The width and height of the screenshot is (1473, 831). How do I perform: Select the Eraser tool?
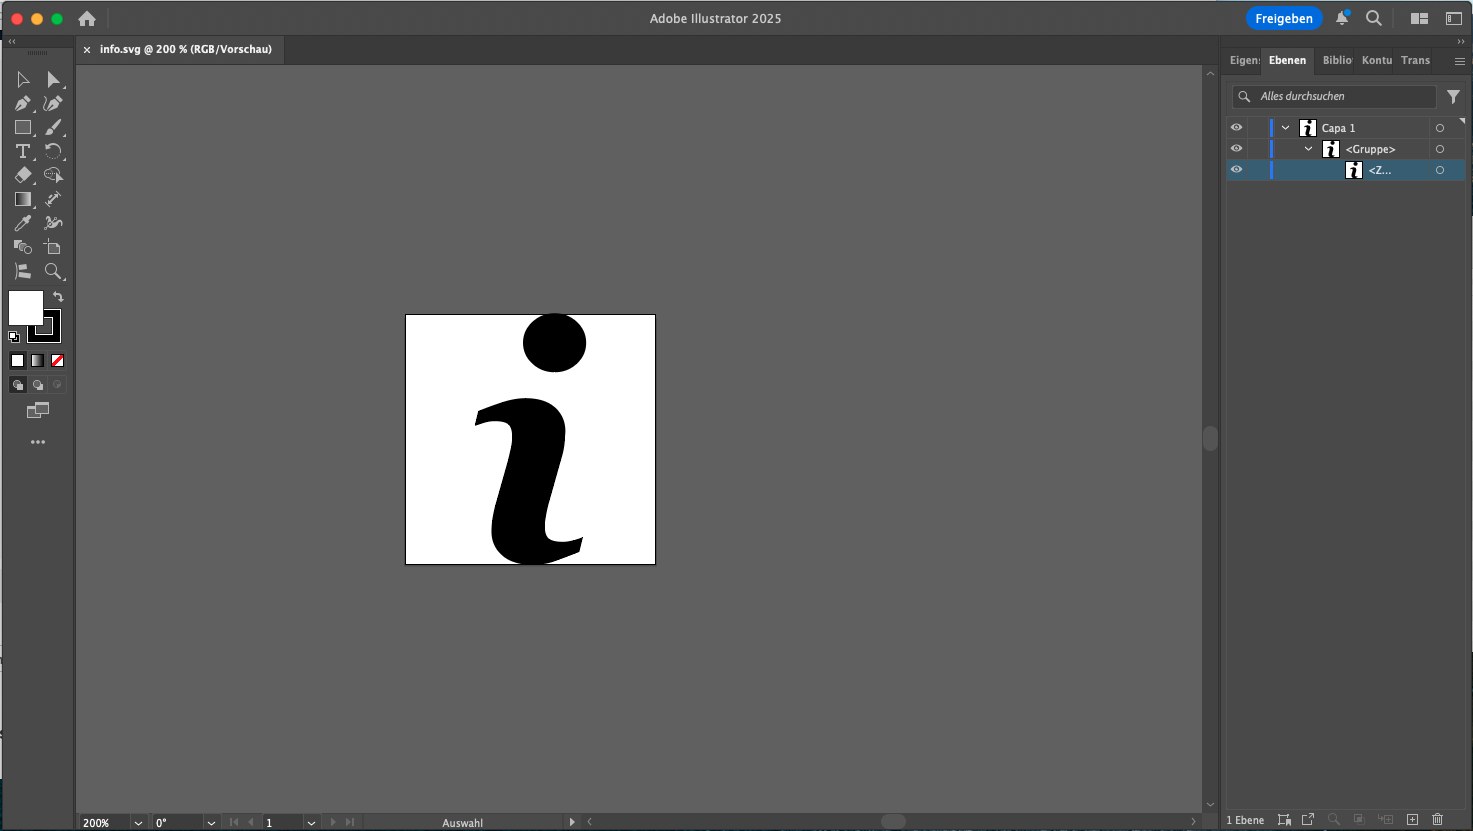tap(23, 176)
